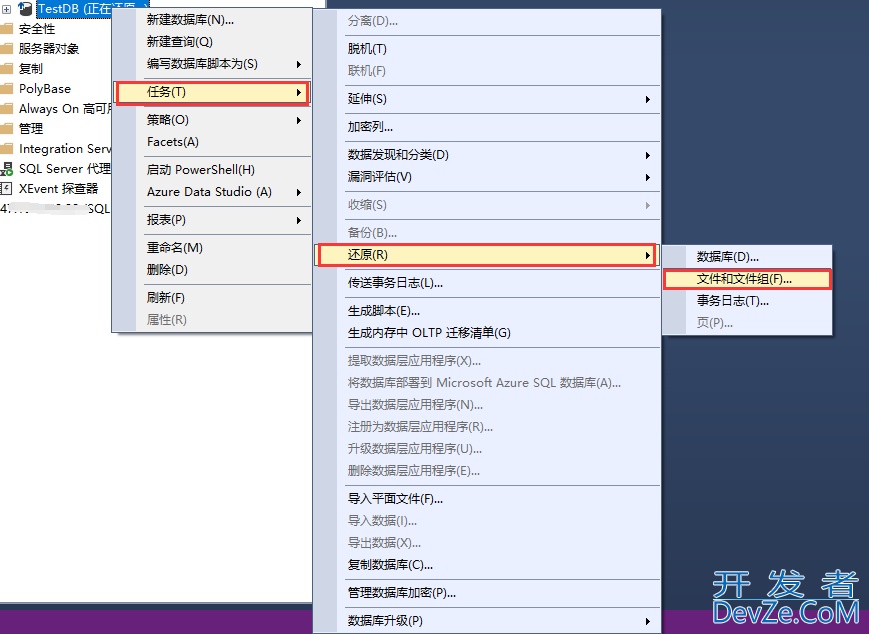The image size is (869, 634).
Task: Click the SQL Server 代理 agent icon
Action: (6, 169)
